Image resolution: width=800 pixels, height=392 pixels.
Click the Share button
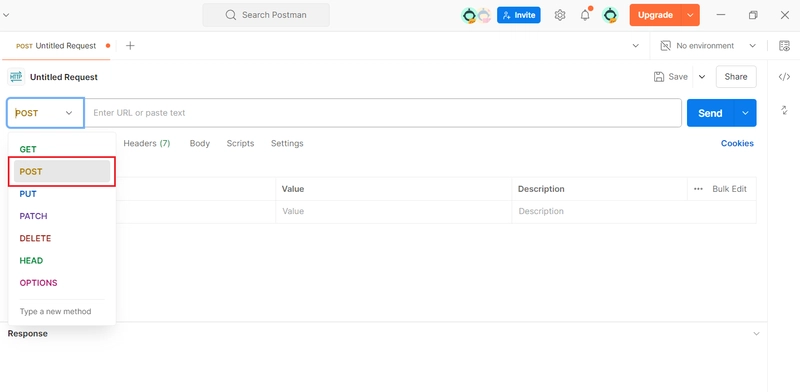(736, 77)
